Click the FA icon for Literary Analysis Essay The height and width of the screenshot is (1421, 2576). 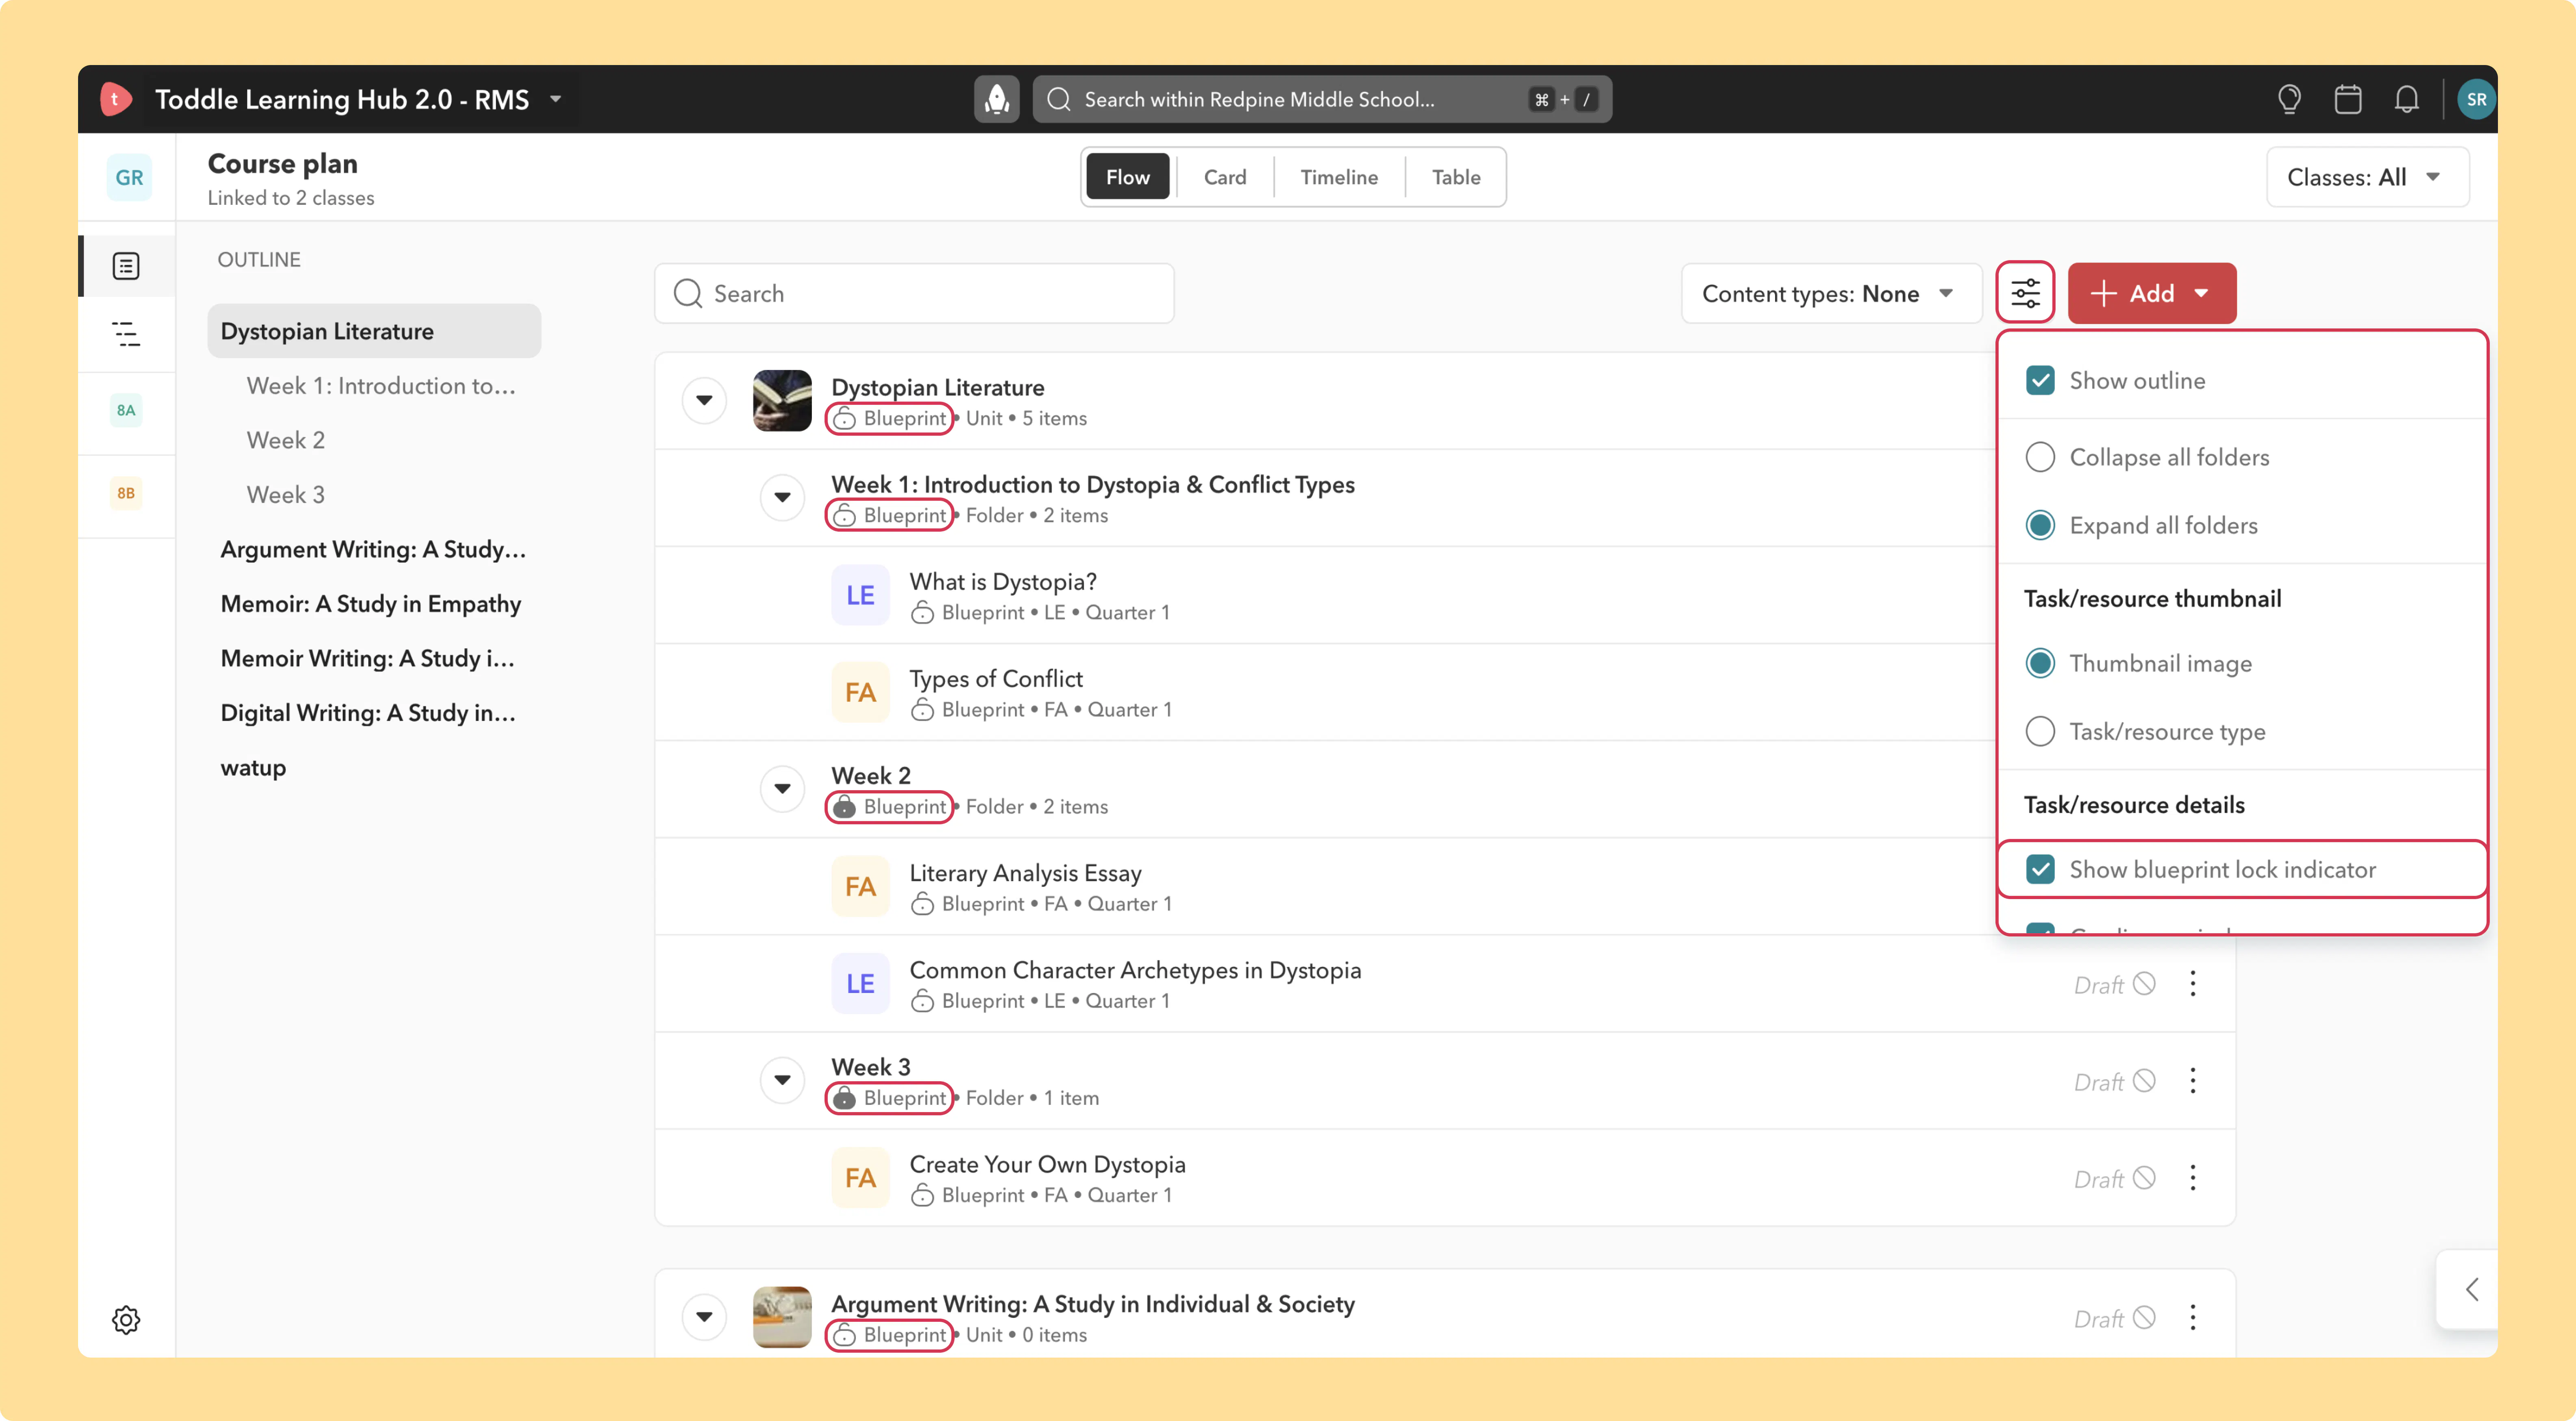(860, 886)
